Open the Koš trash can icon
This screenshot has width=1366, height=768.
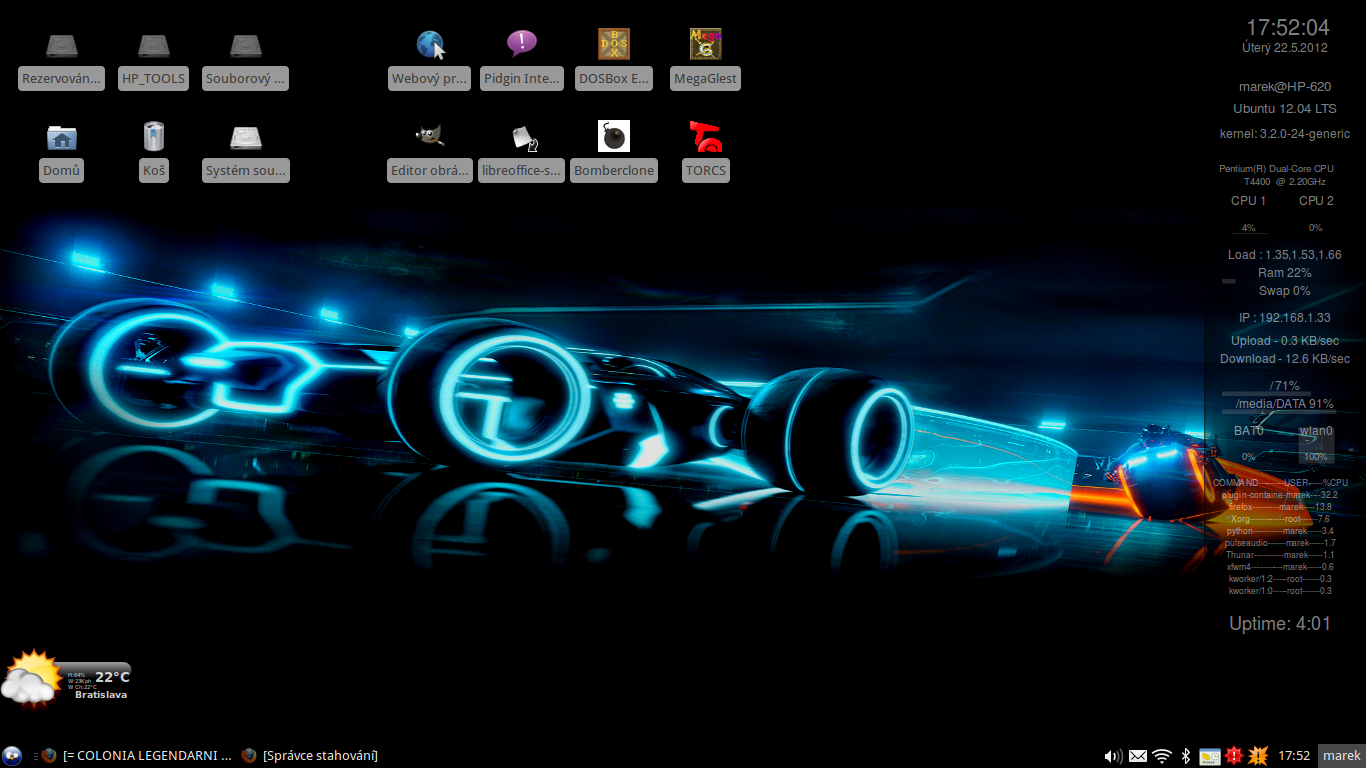(x=153, y=137)
